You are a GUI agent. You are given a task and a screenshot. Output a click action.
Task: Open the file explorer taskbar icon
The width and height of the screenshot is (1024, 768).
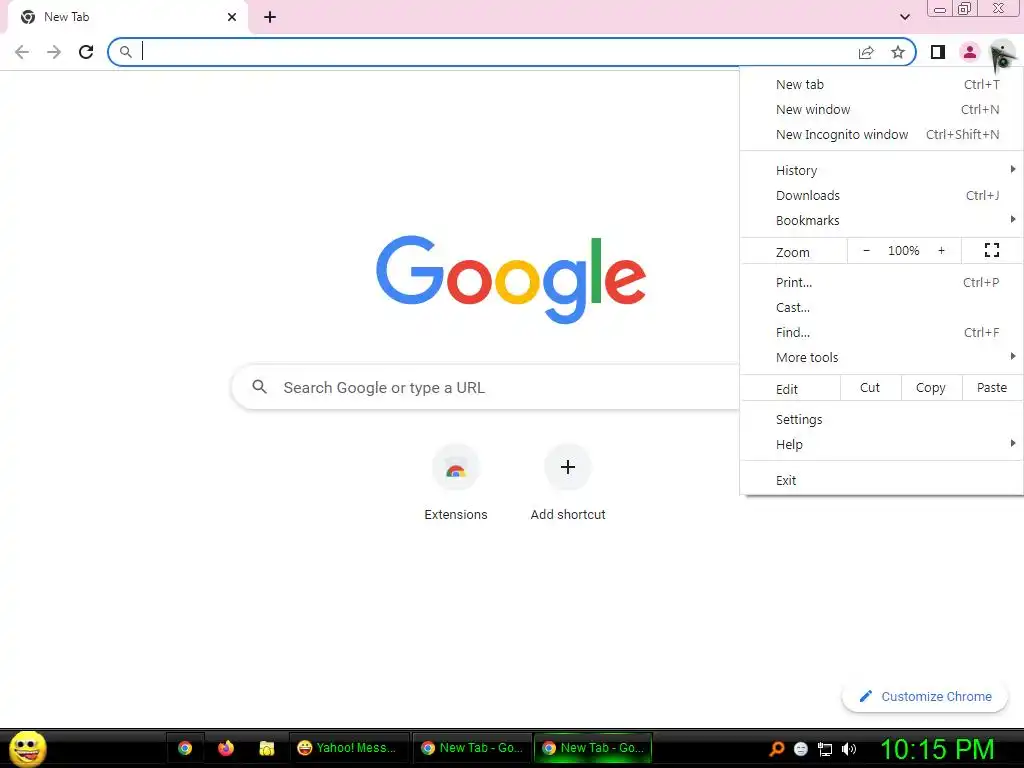click(266, 748)
